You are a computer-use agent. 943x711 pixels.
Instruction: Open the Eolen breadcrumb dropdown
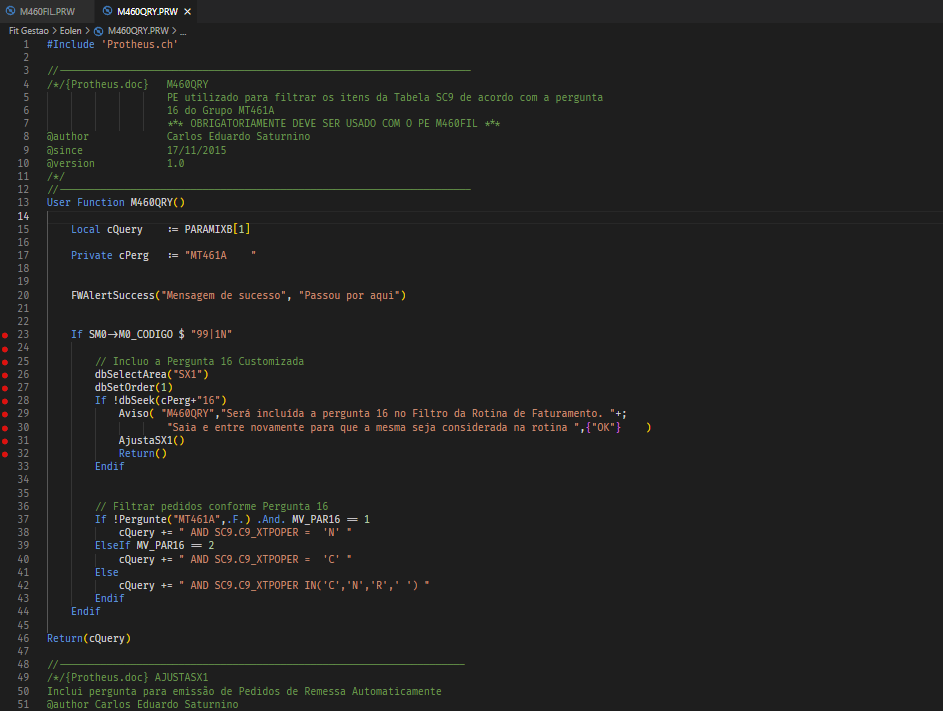click(x=69, y=30)
